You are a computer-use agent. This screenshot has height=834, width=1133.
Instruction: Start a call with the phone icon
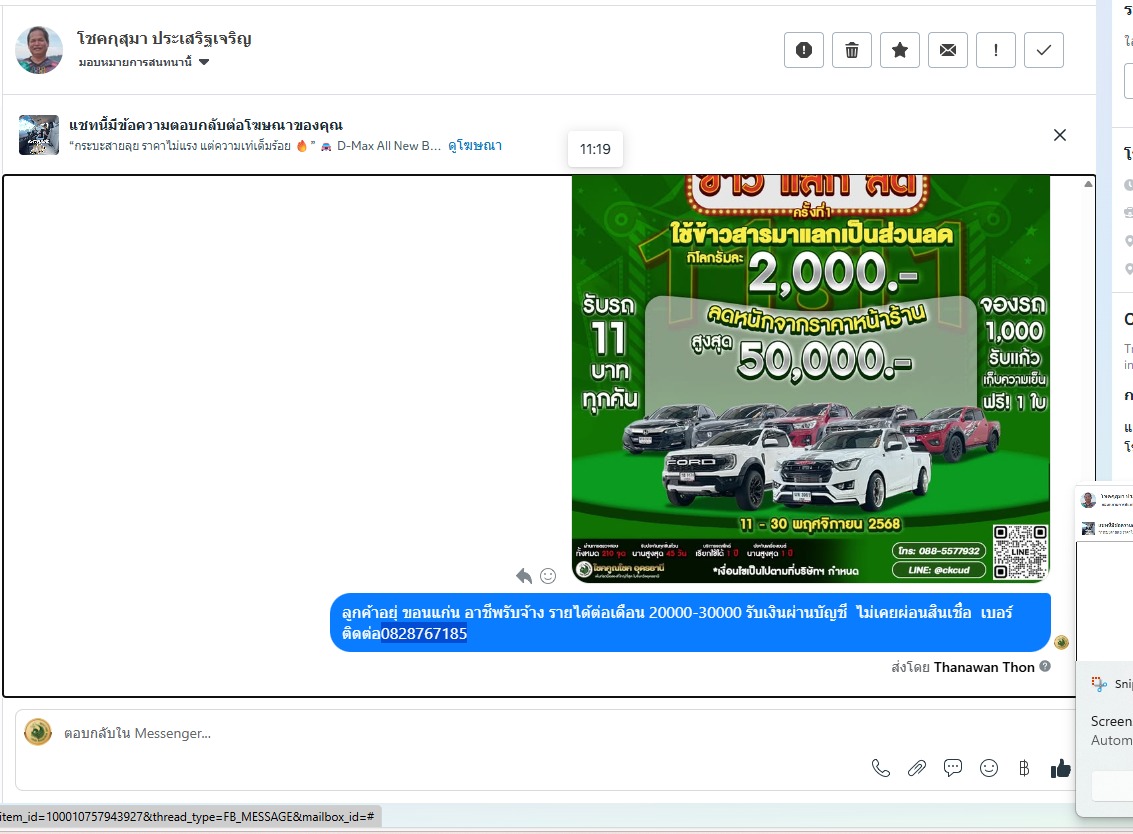click(x=881, y=768)
